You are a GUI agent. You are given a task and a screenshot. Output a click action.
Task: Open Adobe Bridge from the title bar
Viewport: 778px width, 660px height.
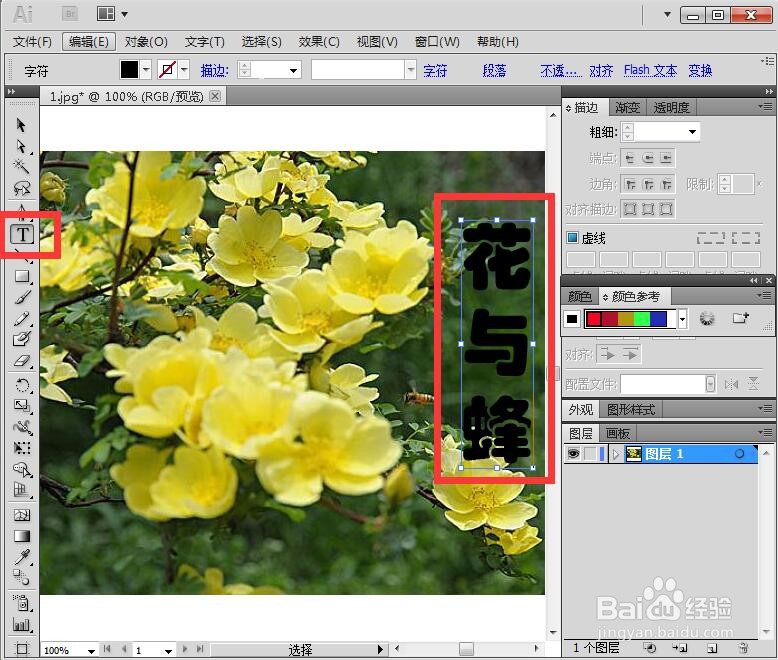click(70, 14)
